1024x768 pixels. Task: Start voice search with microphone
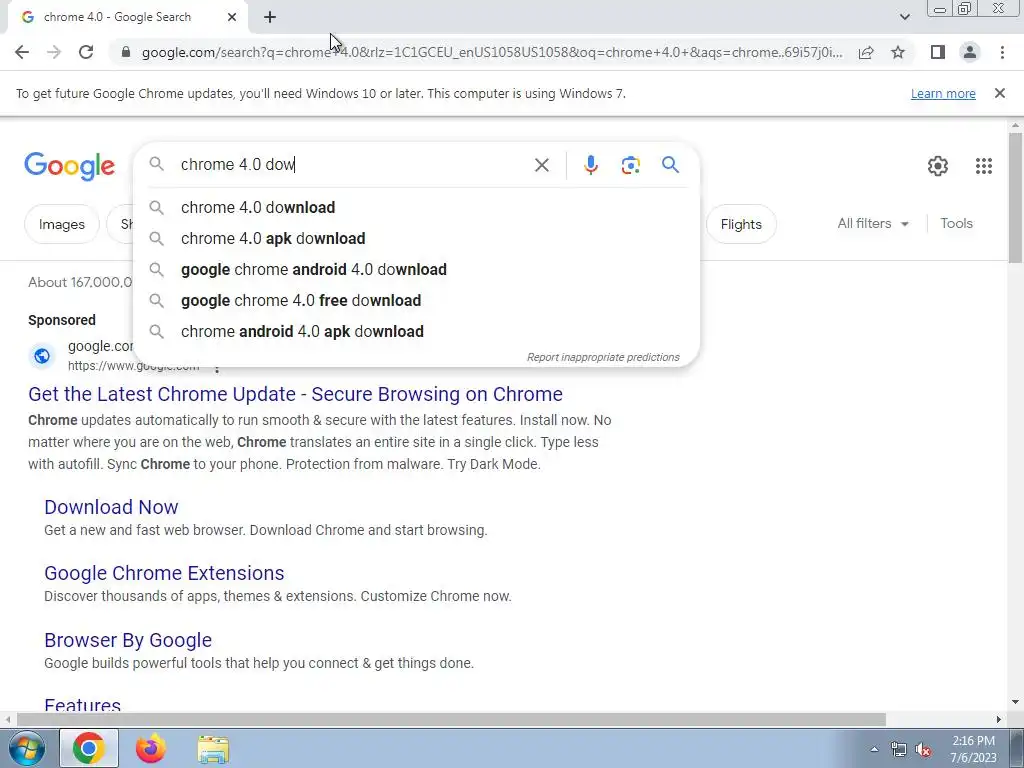coord(590,165)
